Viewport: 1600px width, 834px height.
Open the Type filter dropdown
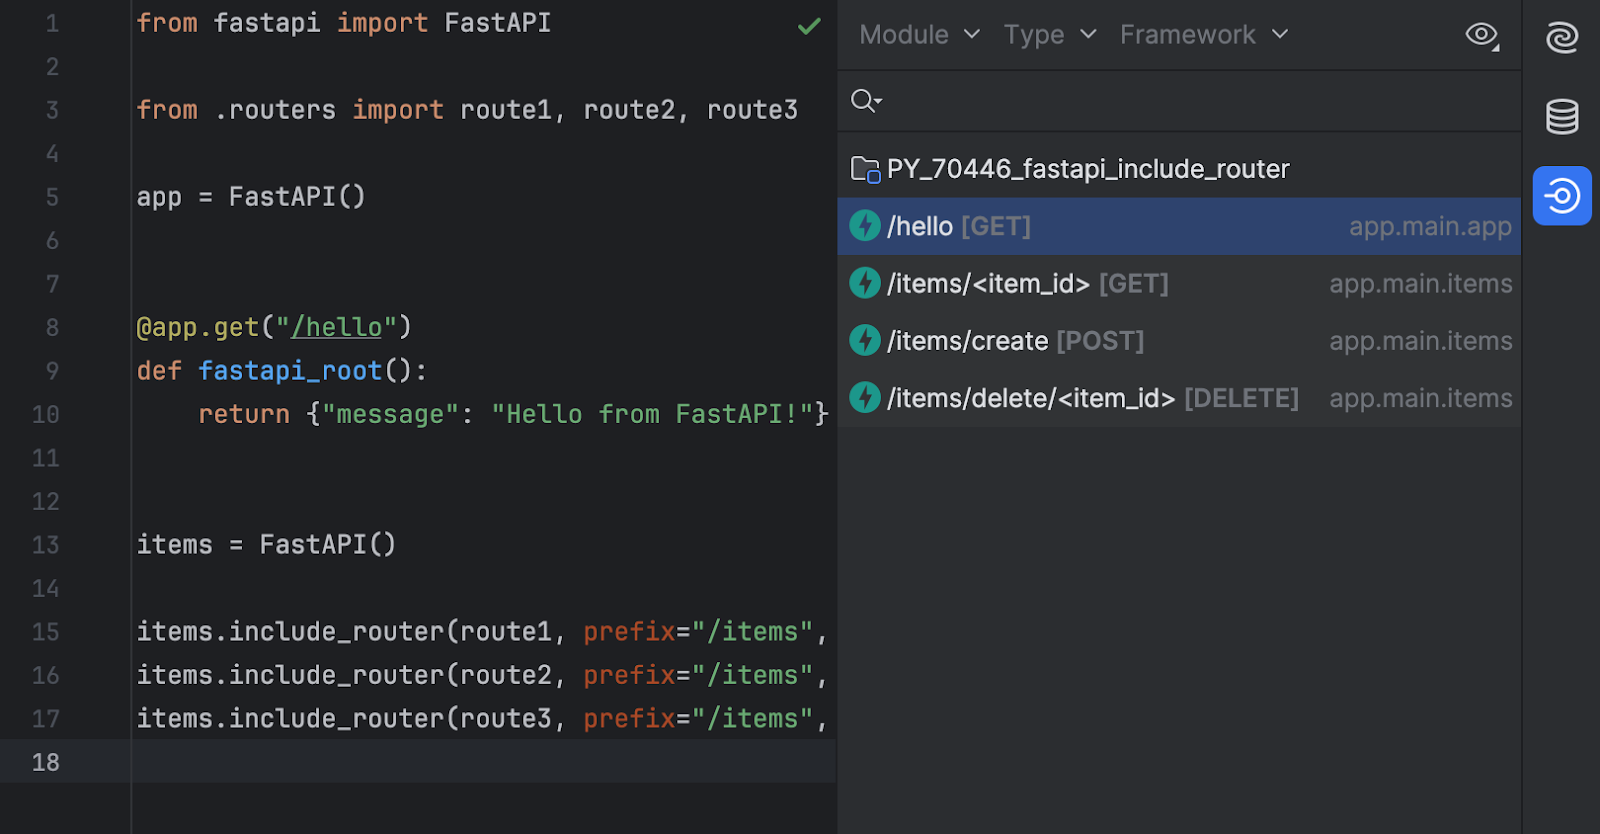coord(1049,35)
